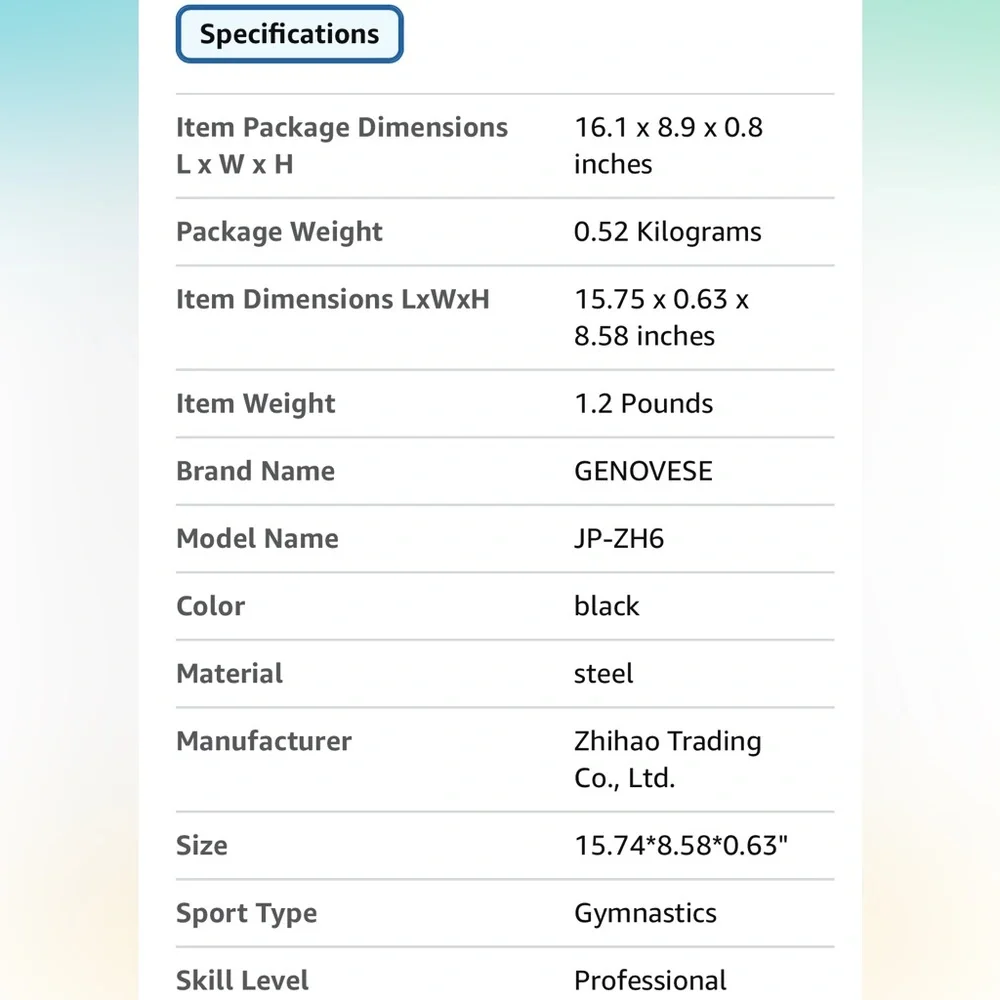The image size is (1000, 1000).
Task: Select the Zhihao Trading Co., Ltd. value
Action: pyautogui.click(x=668, y=760)
